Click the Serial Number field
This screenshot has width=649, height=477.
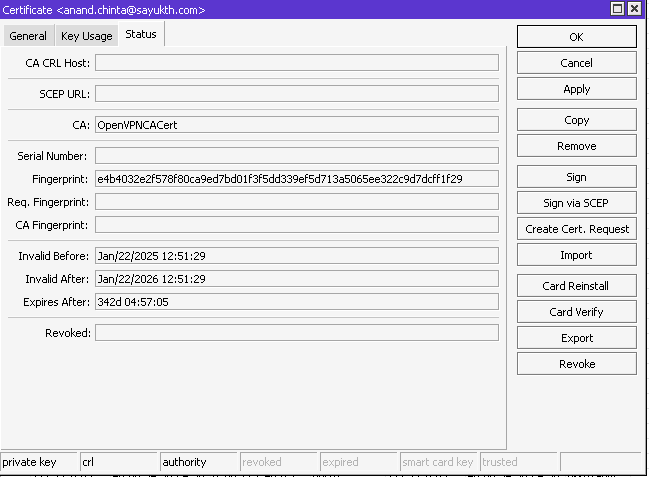coord(297,156)
